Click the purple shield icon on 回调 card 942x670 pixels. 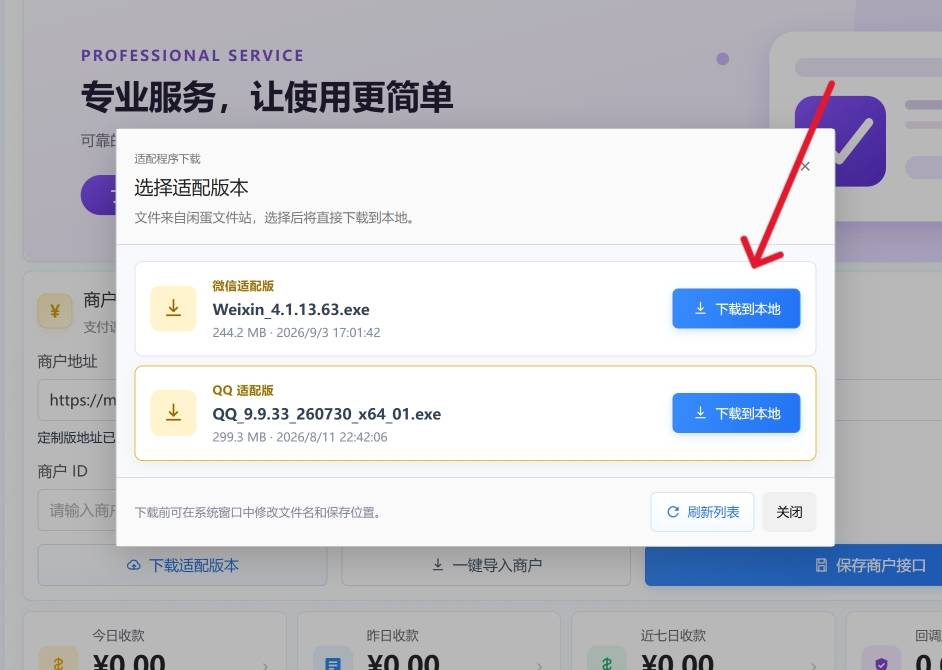pyautogui.click(x=881, y=660)
